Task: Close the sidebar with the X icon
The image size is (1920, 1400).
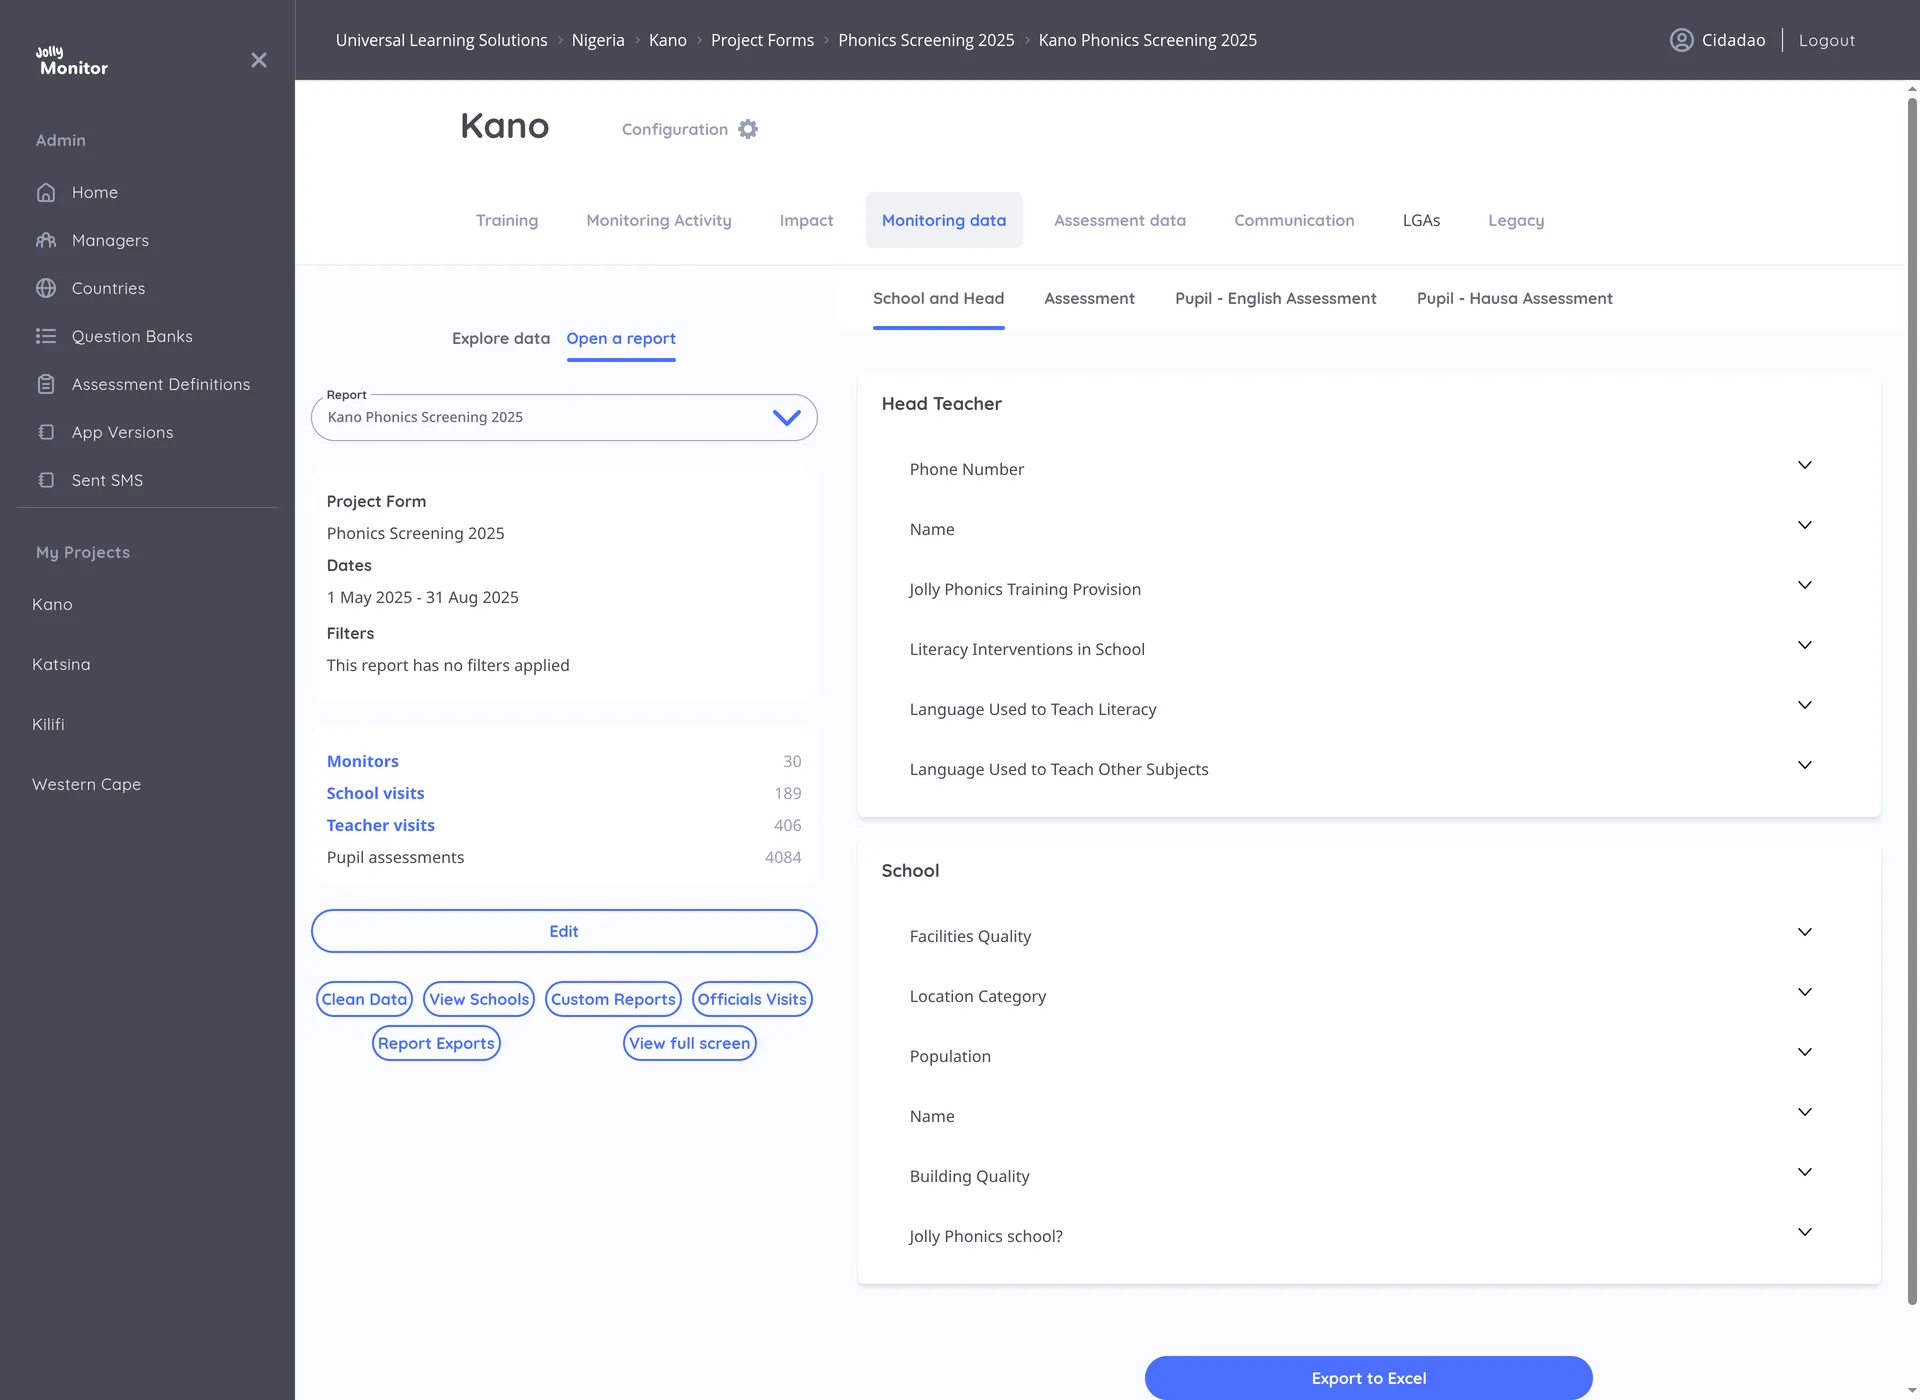Action: 259,60
